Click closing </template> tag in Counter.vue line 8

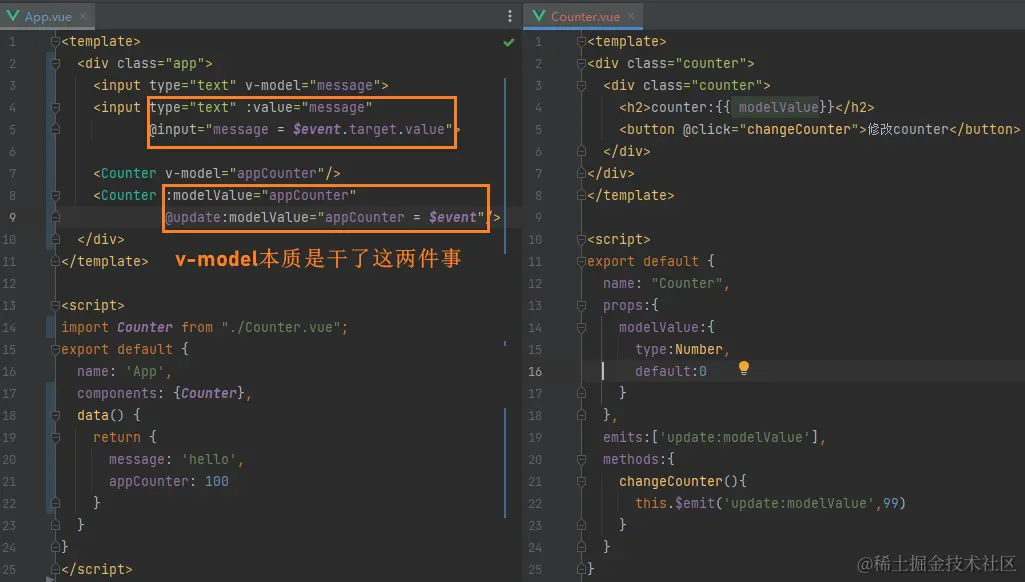[x=631, y=196]
